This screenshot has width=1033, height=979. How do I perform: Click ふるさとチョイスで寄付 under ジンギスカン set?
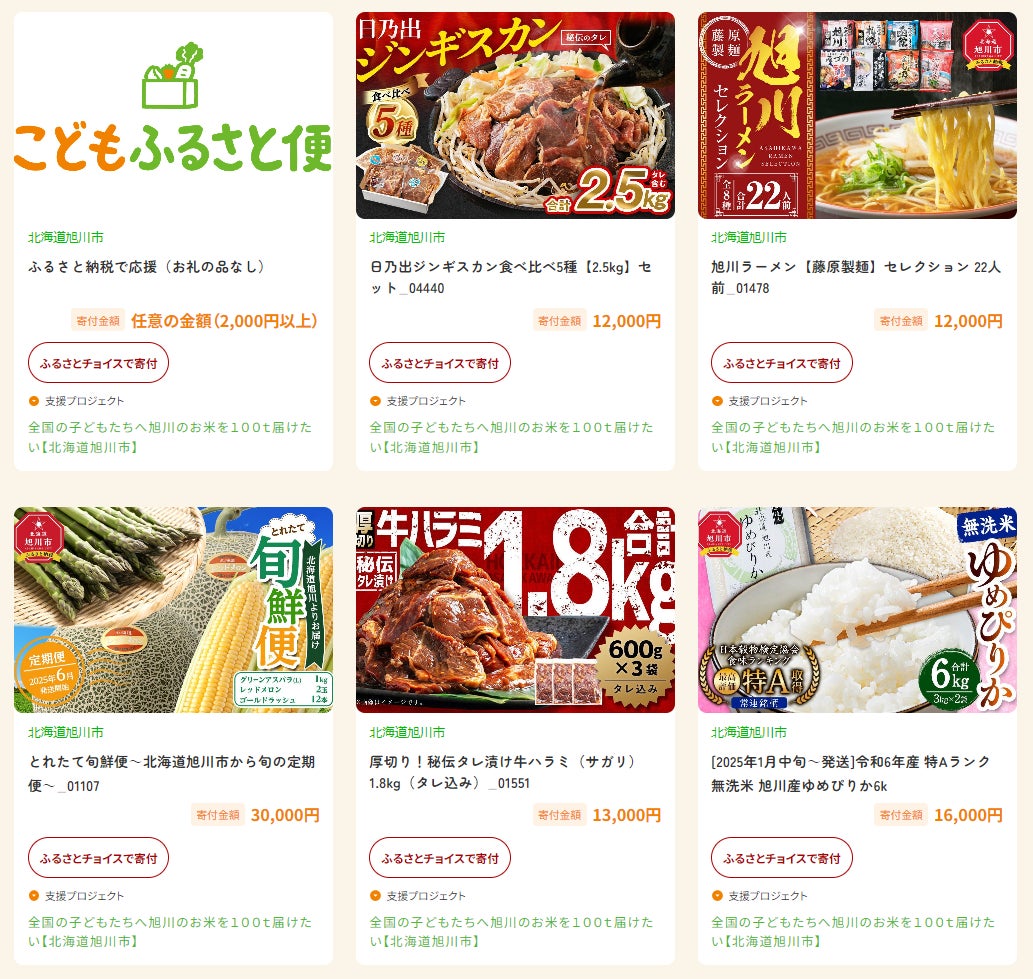click(440, 363)
